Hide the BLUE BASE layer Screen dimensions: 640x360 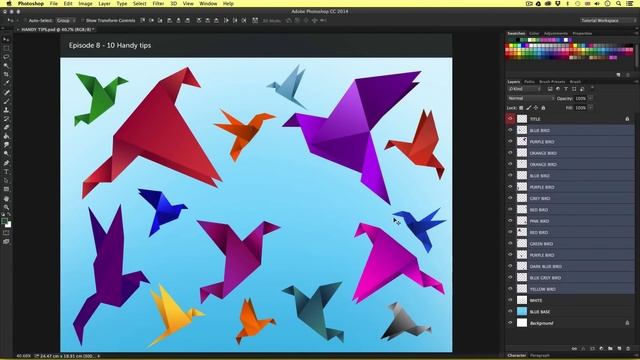pyautogui.click(x=510, y=311)
